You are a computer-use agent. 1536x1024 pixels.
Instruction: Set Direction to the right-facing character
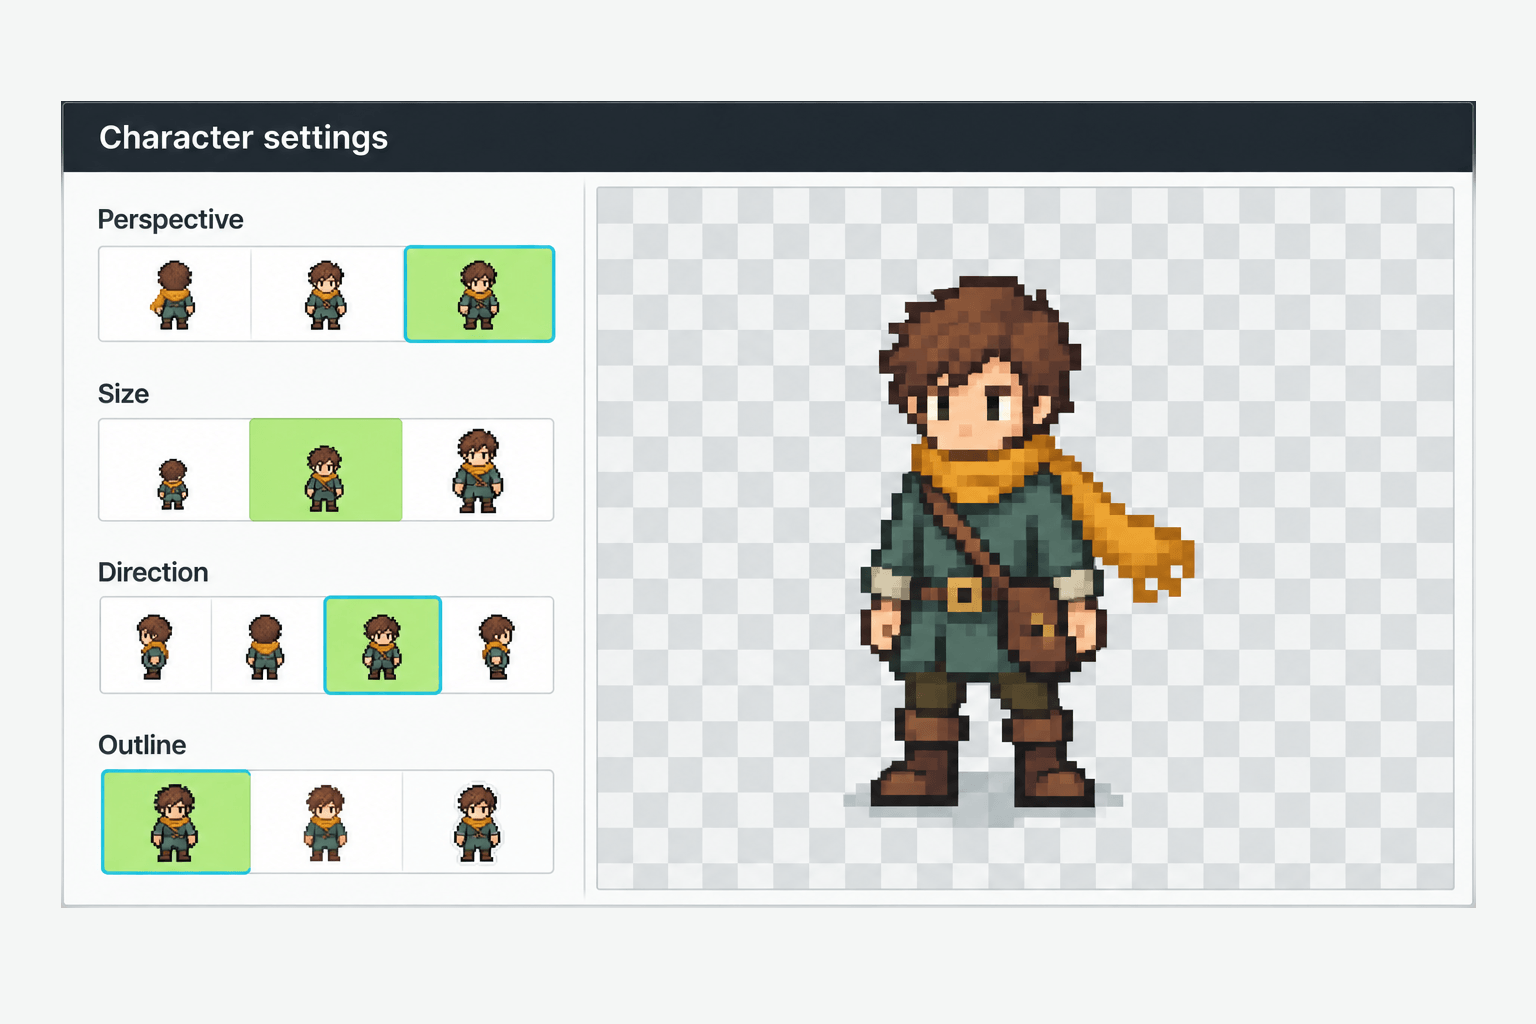pos(498,645)
